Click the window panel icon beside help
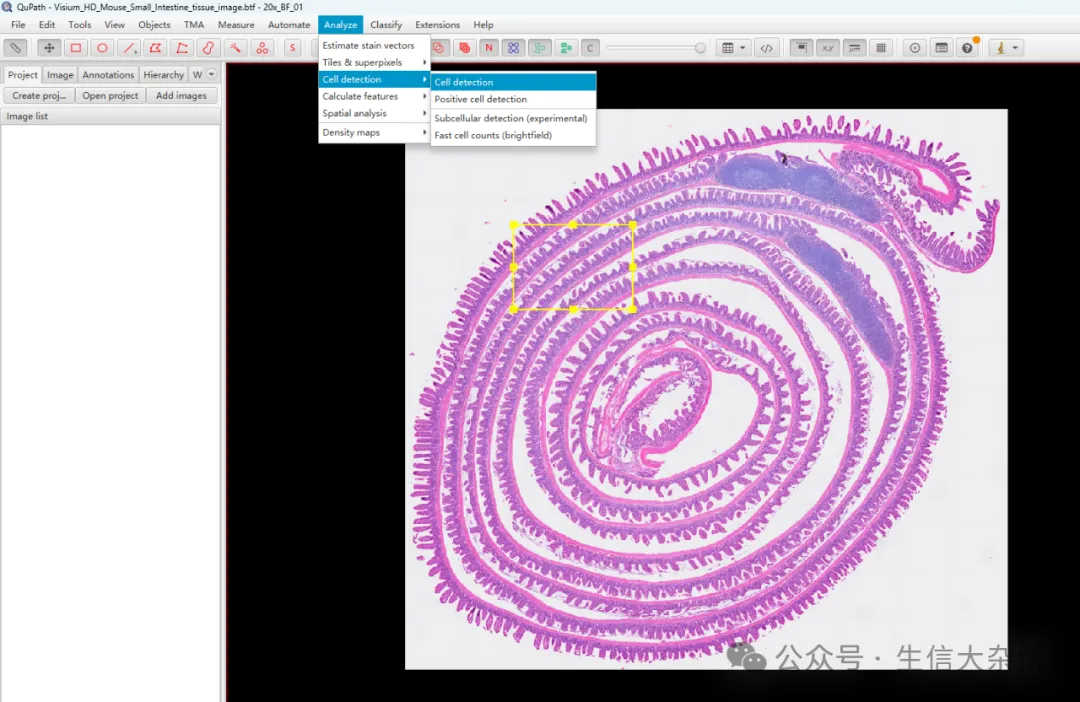Screen dimensions: 1080x702 941,48
